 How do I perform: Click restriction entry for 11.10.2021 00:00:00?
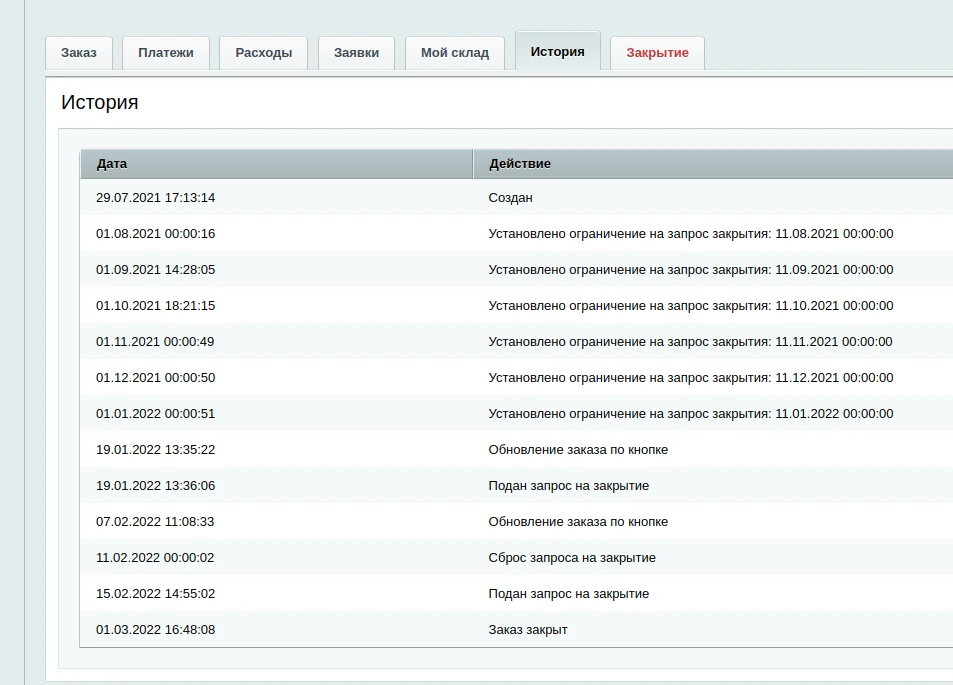click(x=691, y=305)
